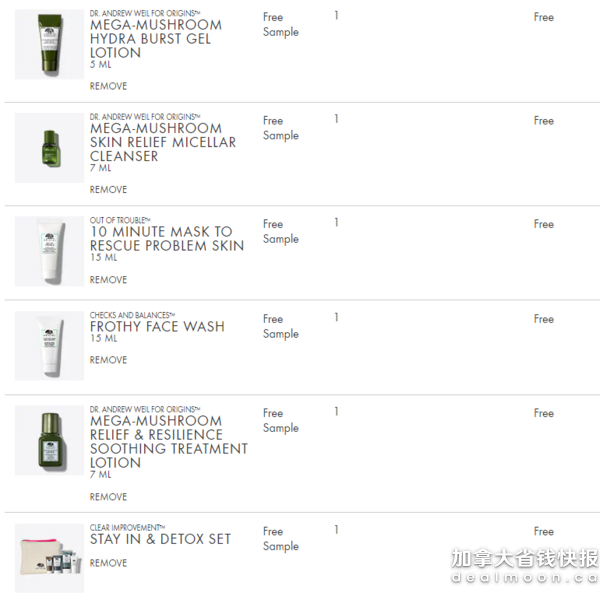Remove the 10 Minute Mask sample

[x=108, y=280]
